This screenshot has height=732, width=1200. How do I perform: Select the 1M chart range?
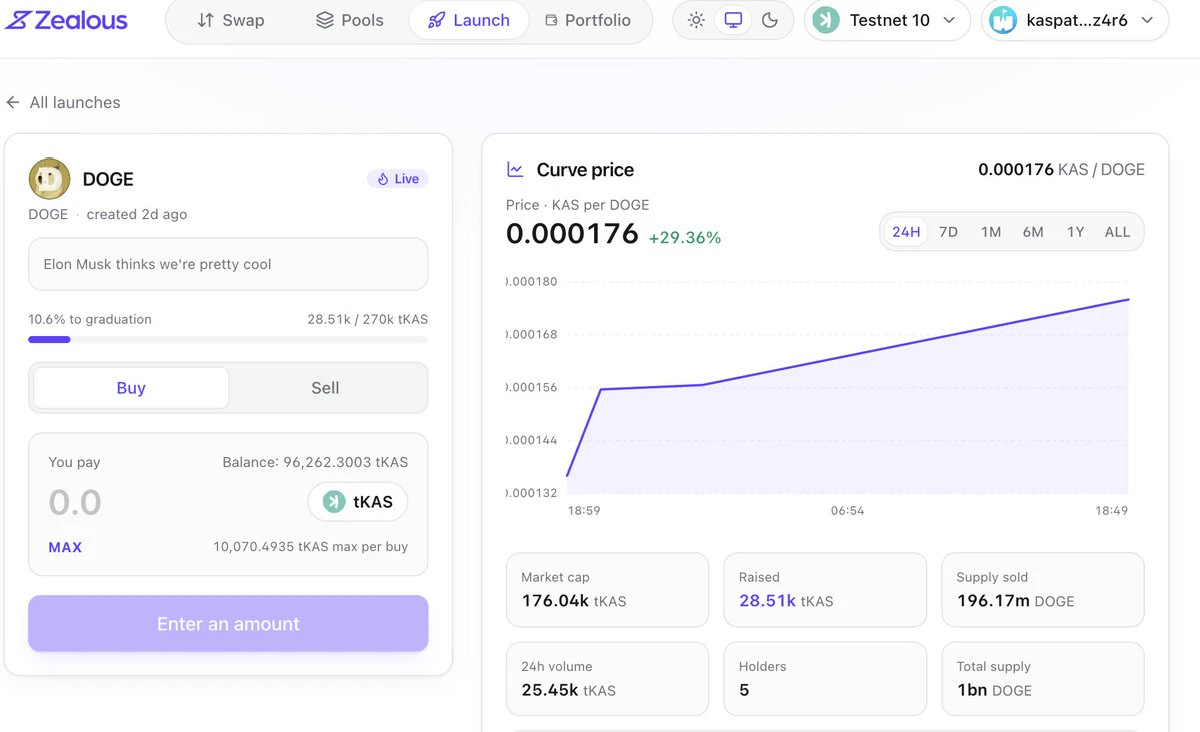click(991, 232)
